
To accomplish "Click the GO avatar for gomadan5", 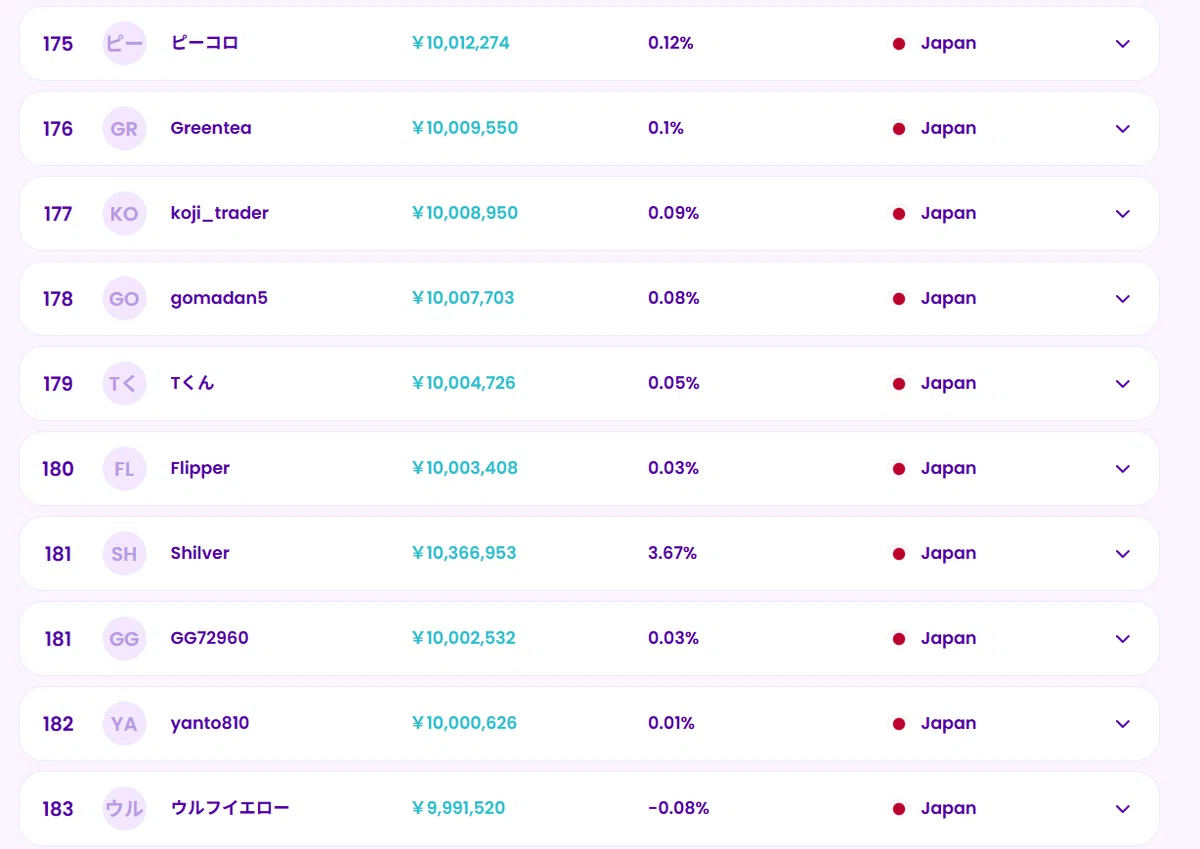I will (124, 299).
